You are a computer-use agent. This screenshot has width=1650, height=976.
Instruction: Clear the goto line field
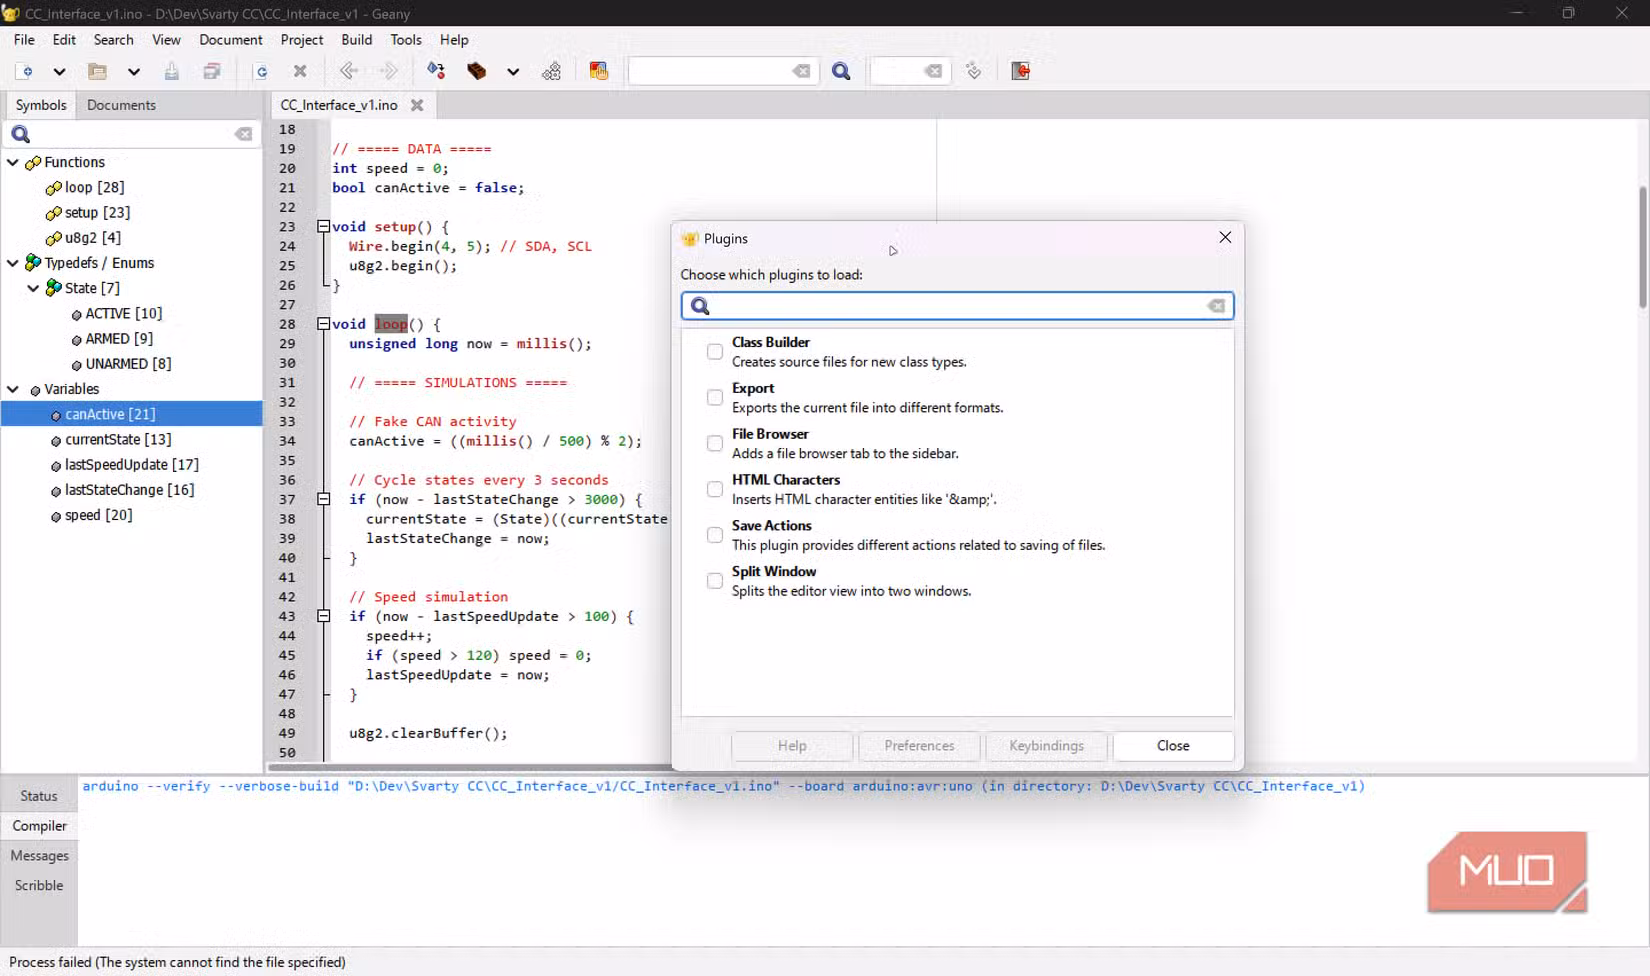pos(933,71)
